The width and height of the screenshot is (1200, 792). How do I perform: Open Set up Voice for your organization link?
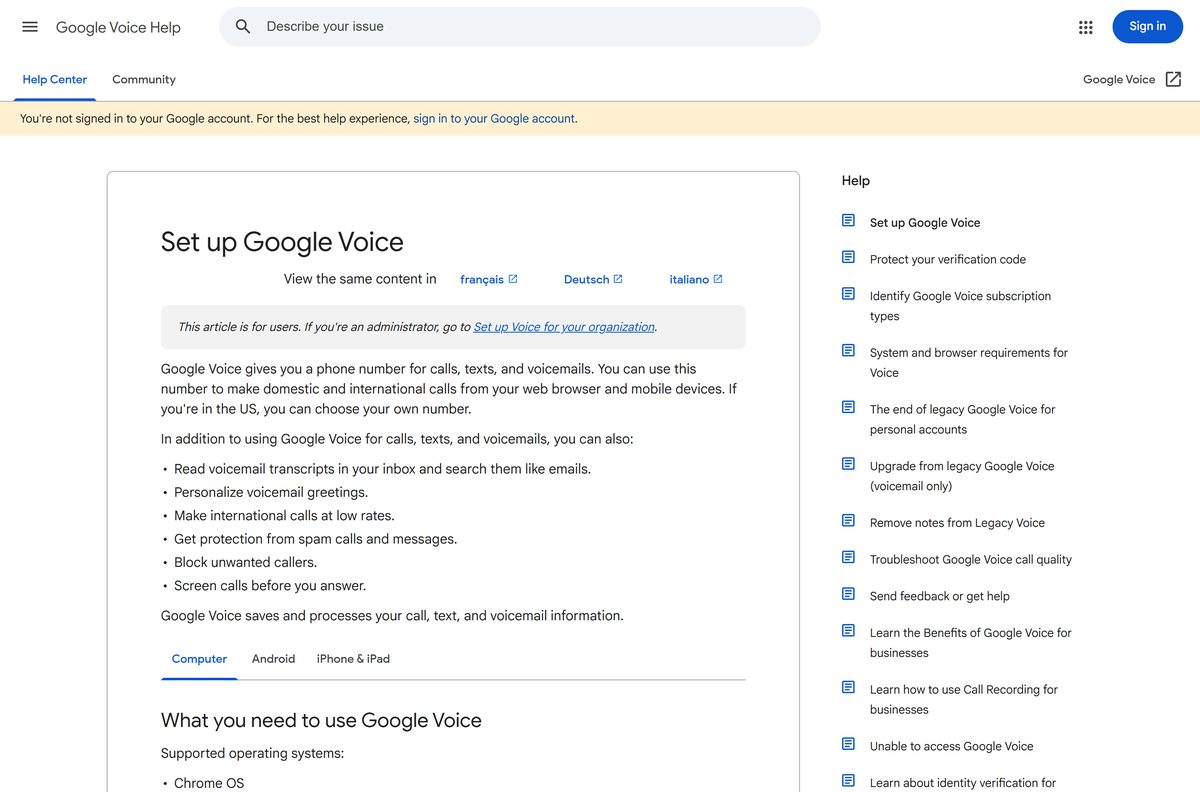564,327
